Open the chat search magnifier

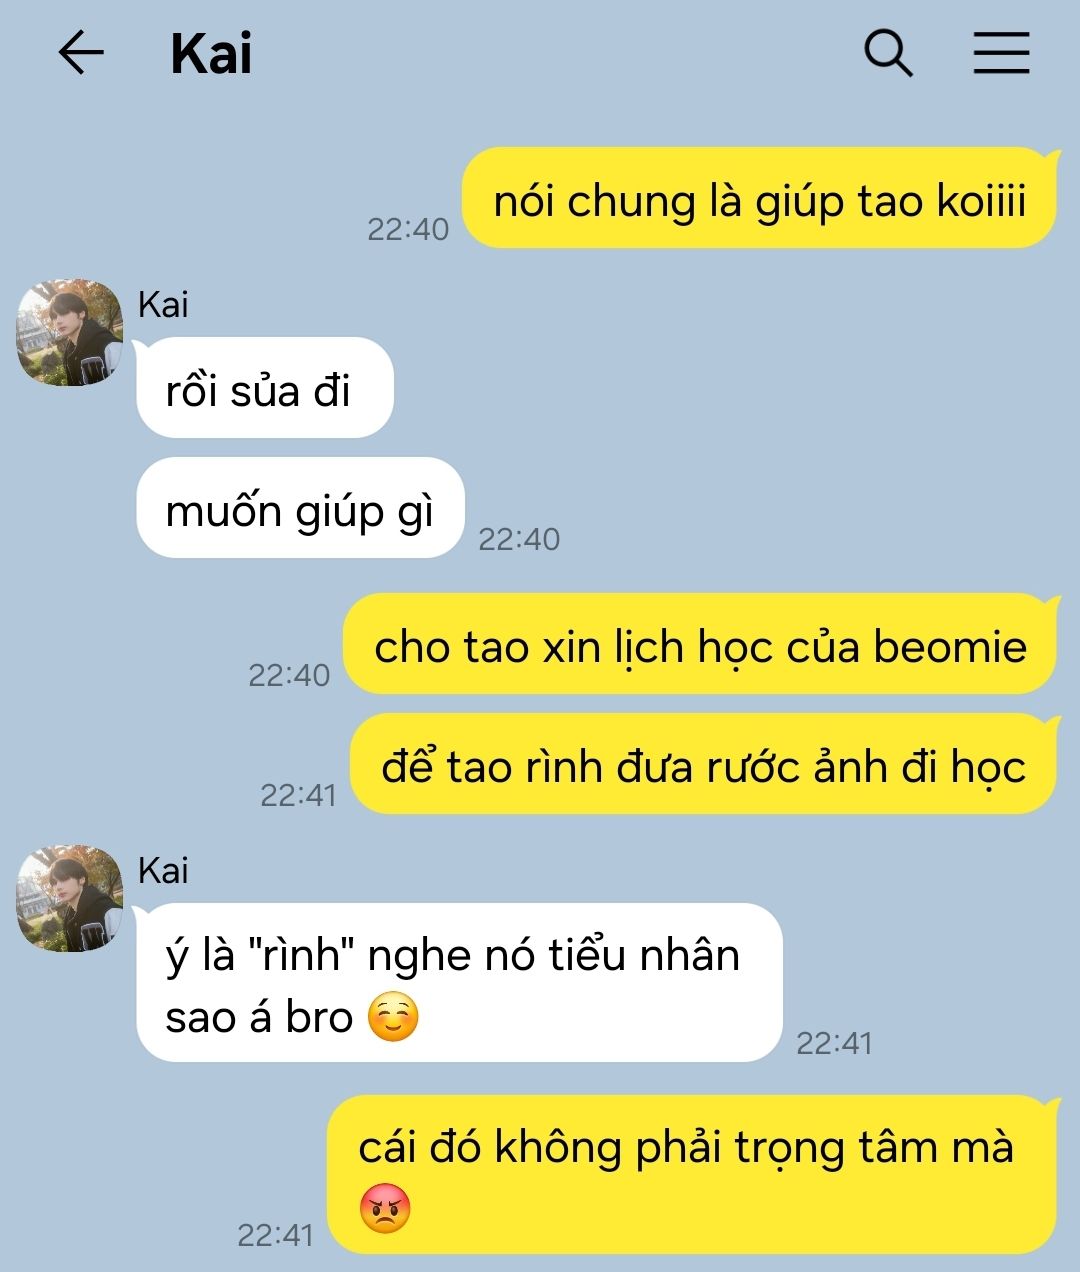(x=888, y=52)
